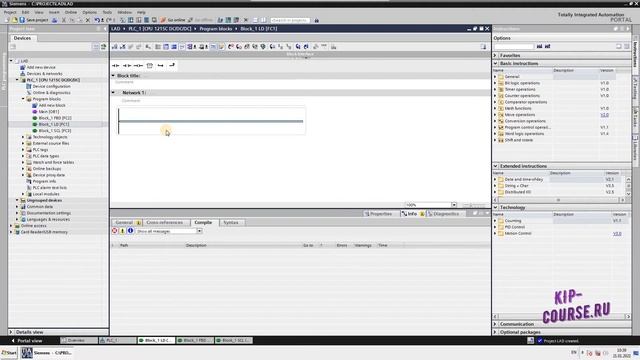The height and width of the screenshot is (360, 640).
Task: Click the editor zoom slider
Action: (474, 205)
